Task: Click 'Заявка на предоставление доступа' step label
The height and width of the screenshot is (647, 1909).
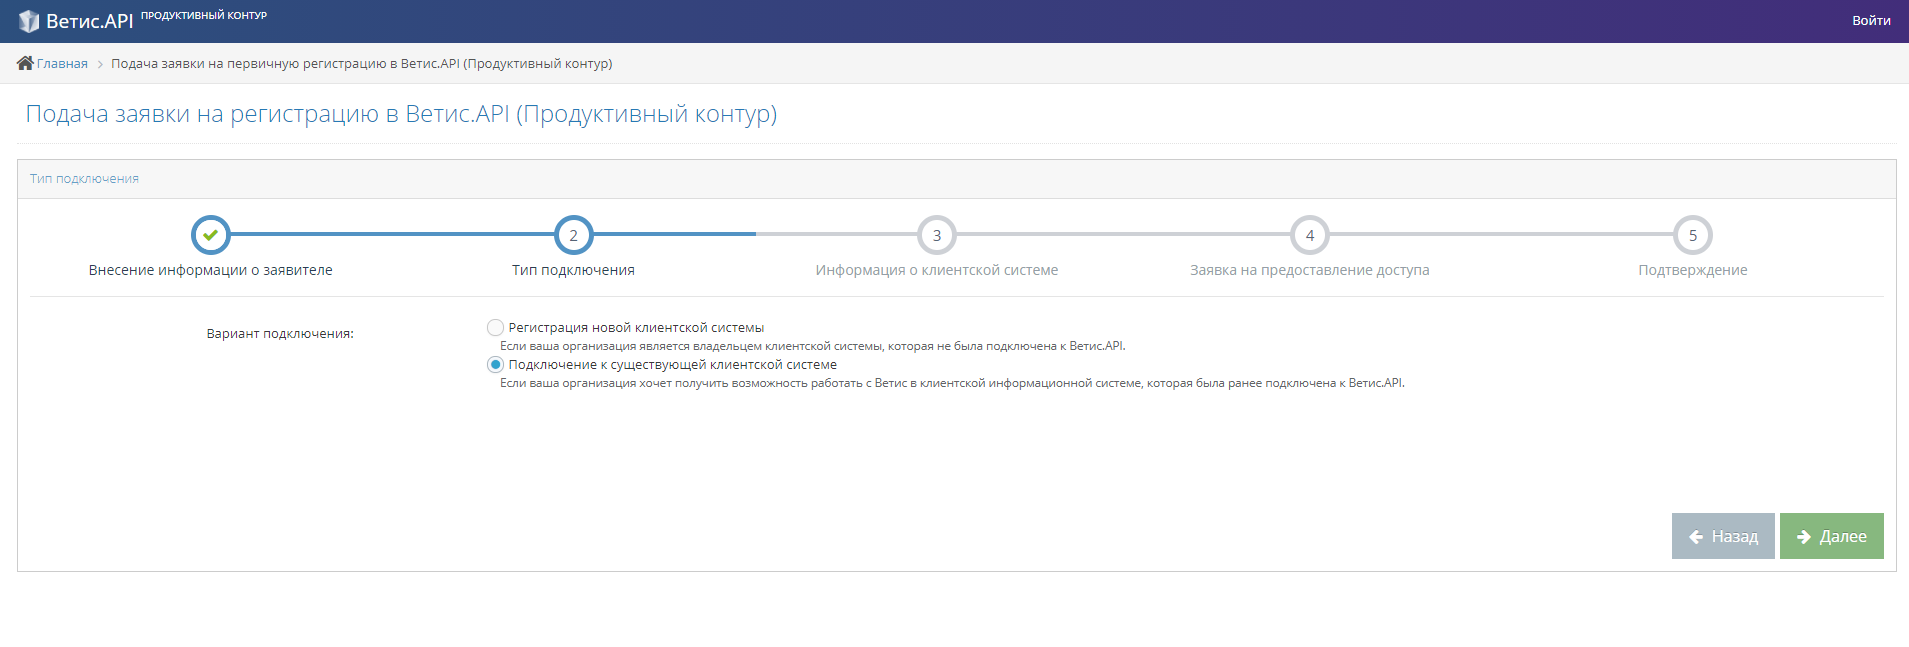Action: tap(1310, 270)
